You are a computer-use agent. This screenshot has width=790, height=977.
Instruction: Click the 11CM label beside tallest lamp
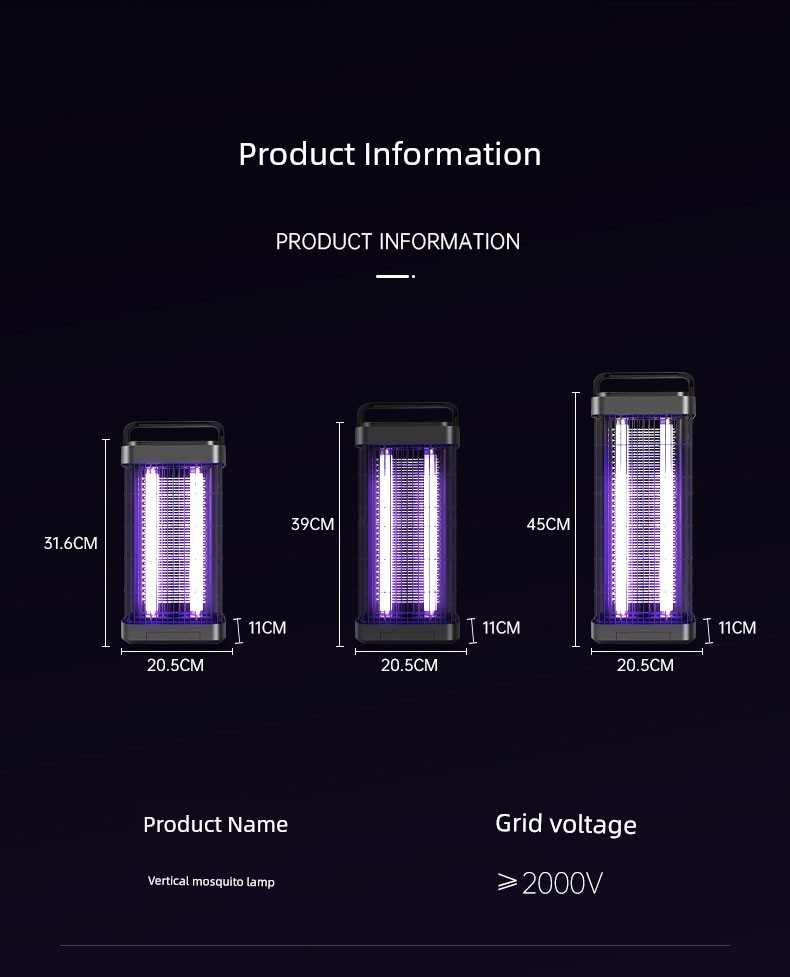click(x=737, y=627)
